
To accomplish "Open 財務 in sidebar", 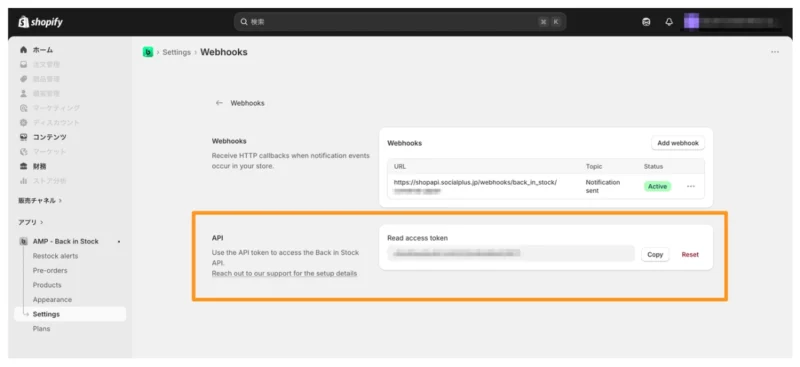I will point(40,166).
